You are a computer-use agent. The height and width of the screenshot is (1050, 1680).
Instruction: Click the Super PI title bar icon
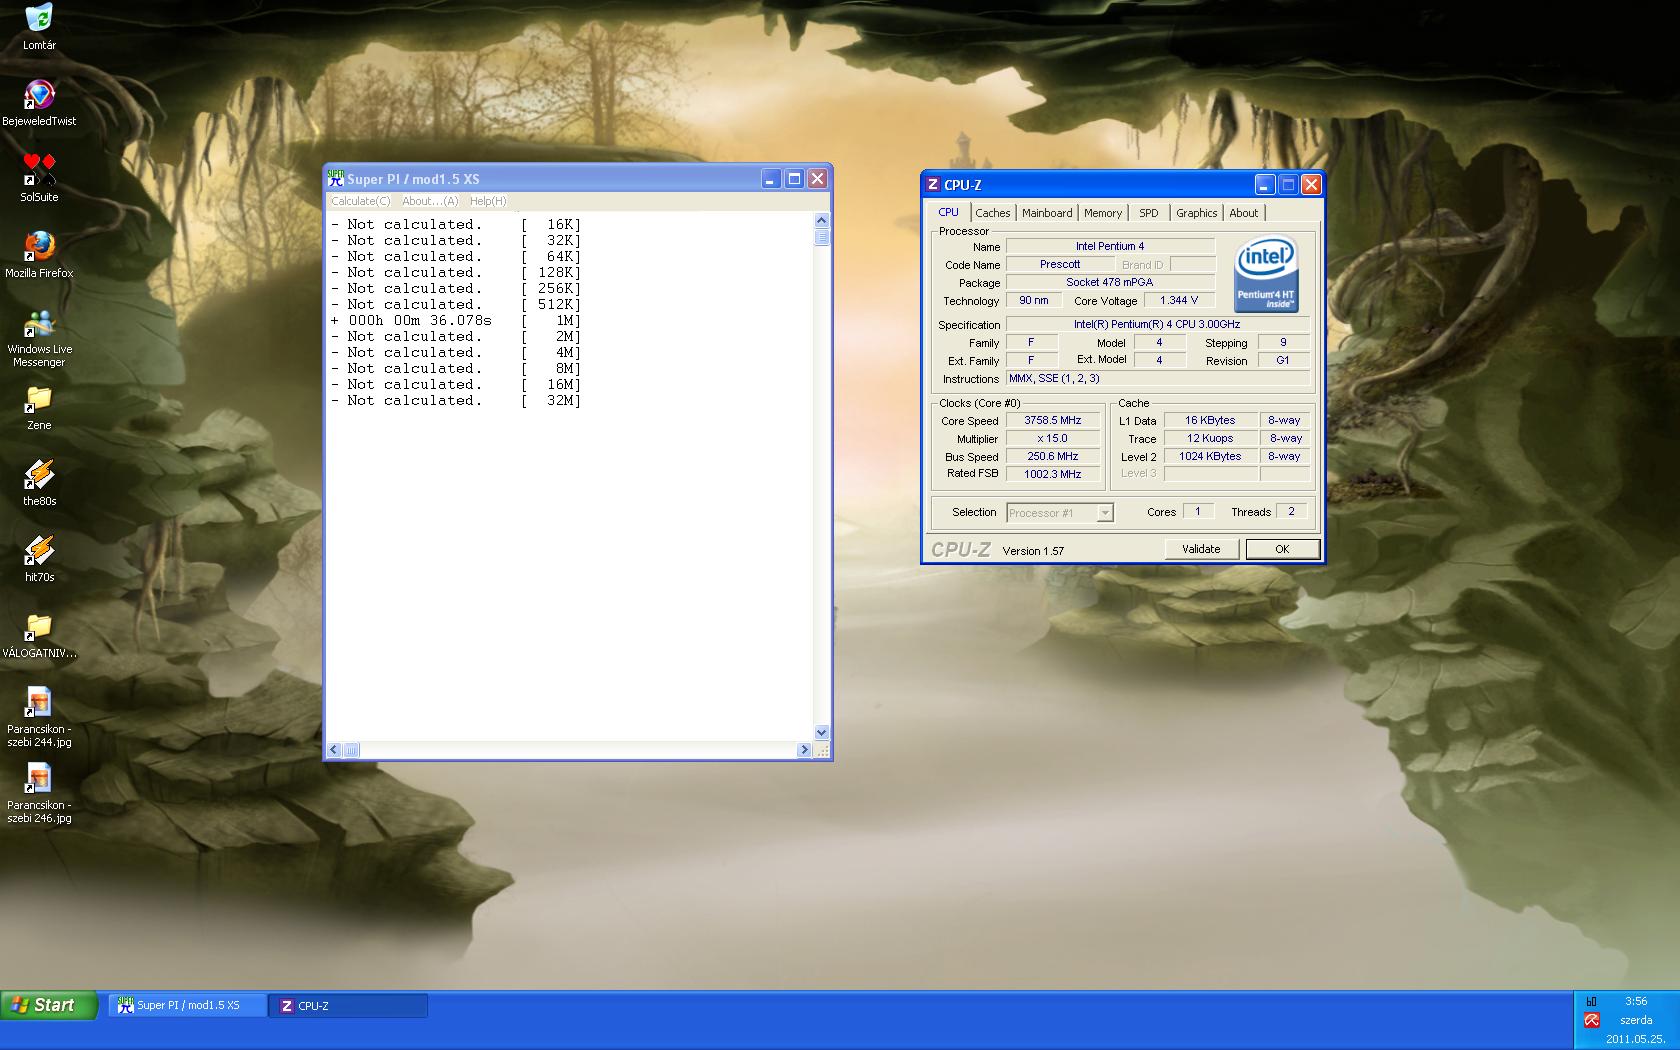336,179
